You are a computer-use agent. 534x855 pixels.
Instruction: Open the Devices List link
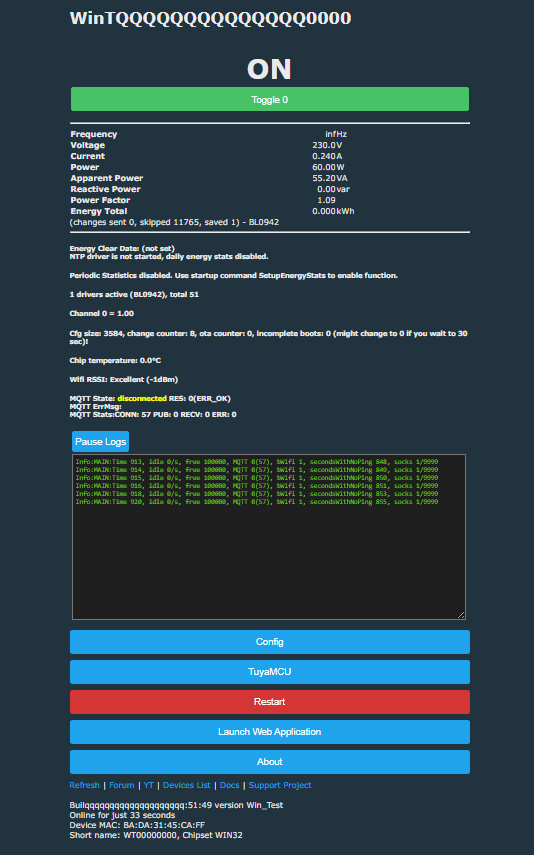coord(187,785)
